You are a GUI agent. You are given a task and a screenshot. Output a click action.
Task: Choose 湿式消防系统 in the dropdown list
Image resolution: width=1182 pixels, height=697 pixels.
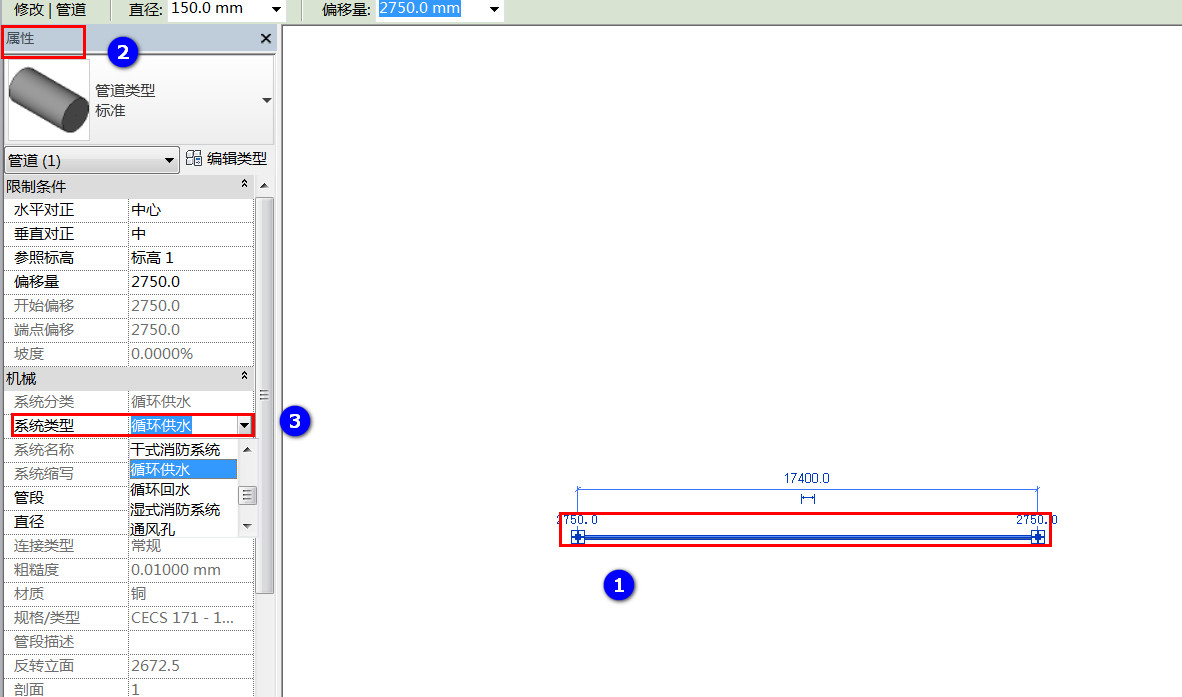[x=175, y=510]
